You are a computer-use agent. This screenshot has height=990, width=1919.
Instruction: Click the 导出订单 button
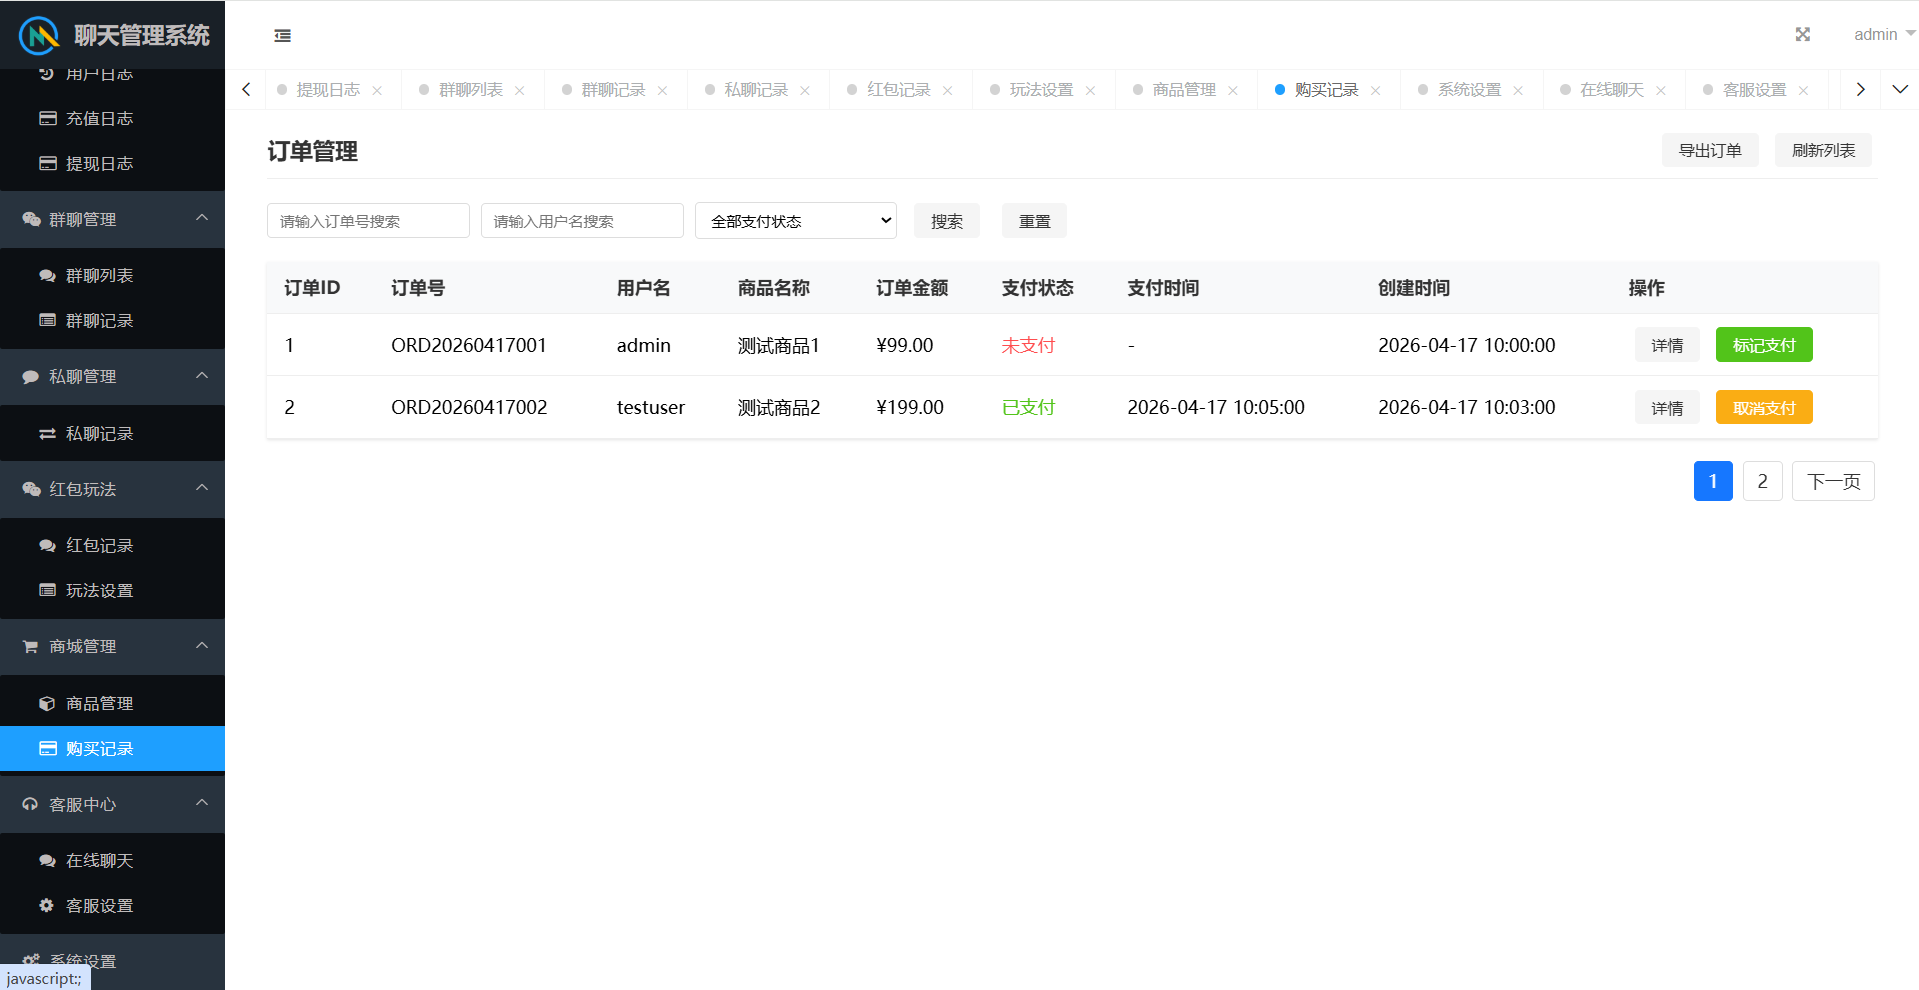pyautogui.click(x=1709, y=151)
